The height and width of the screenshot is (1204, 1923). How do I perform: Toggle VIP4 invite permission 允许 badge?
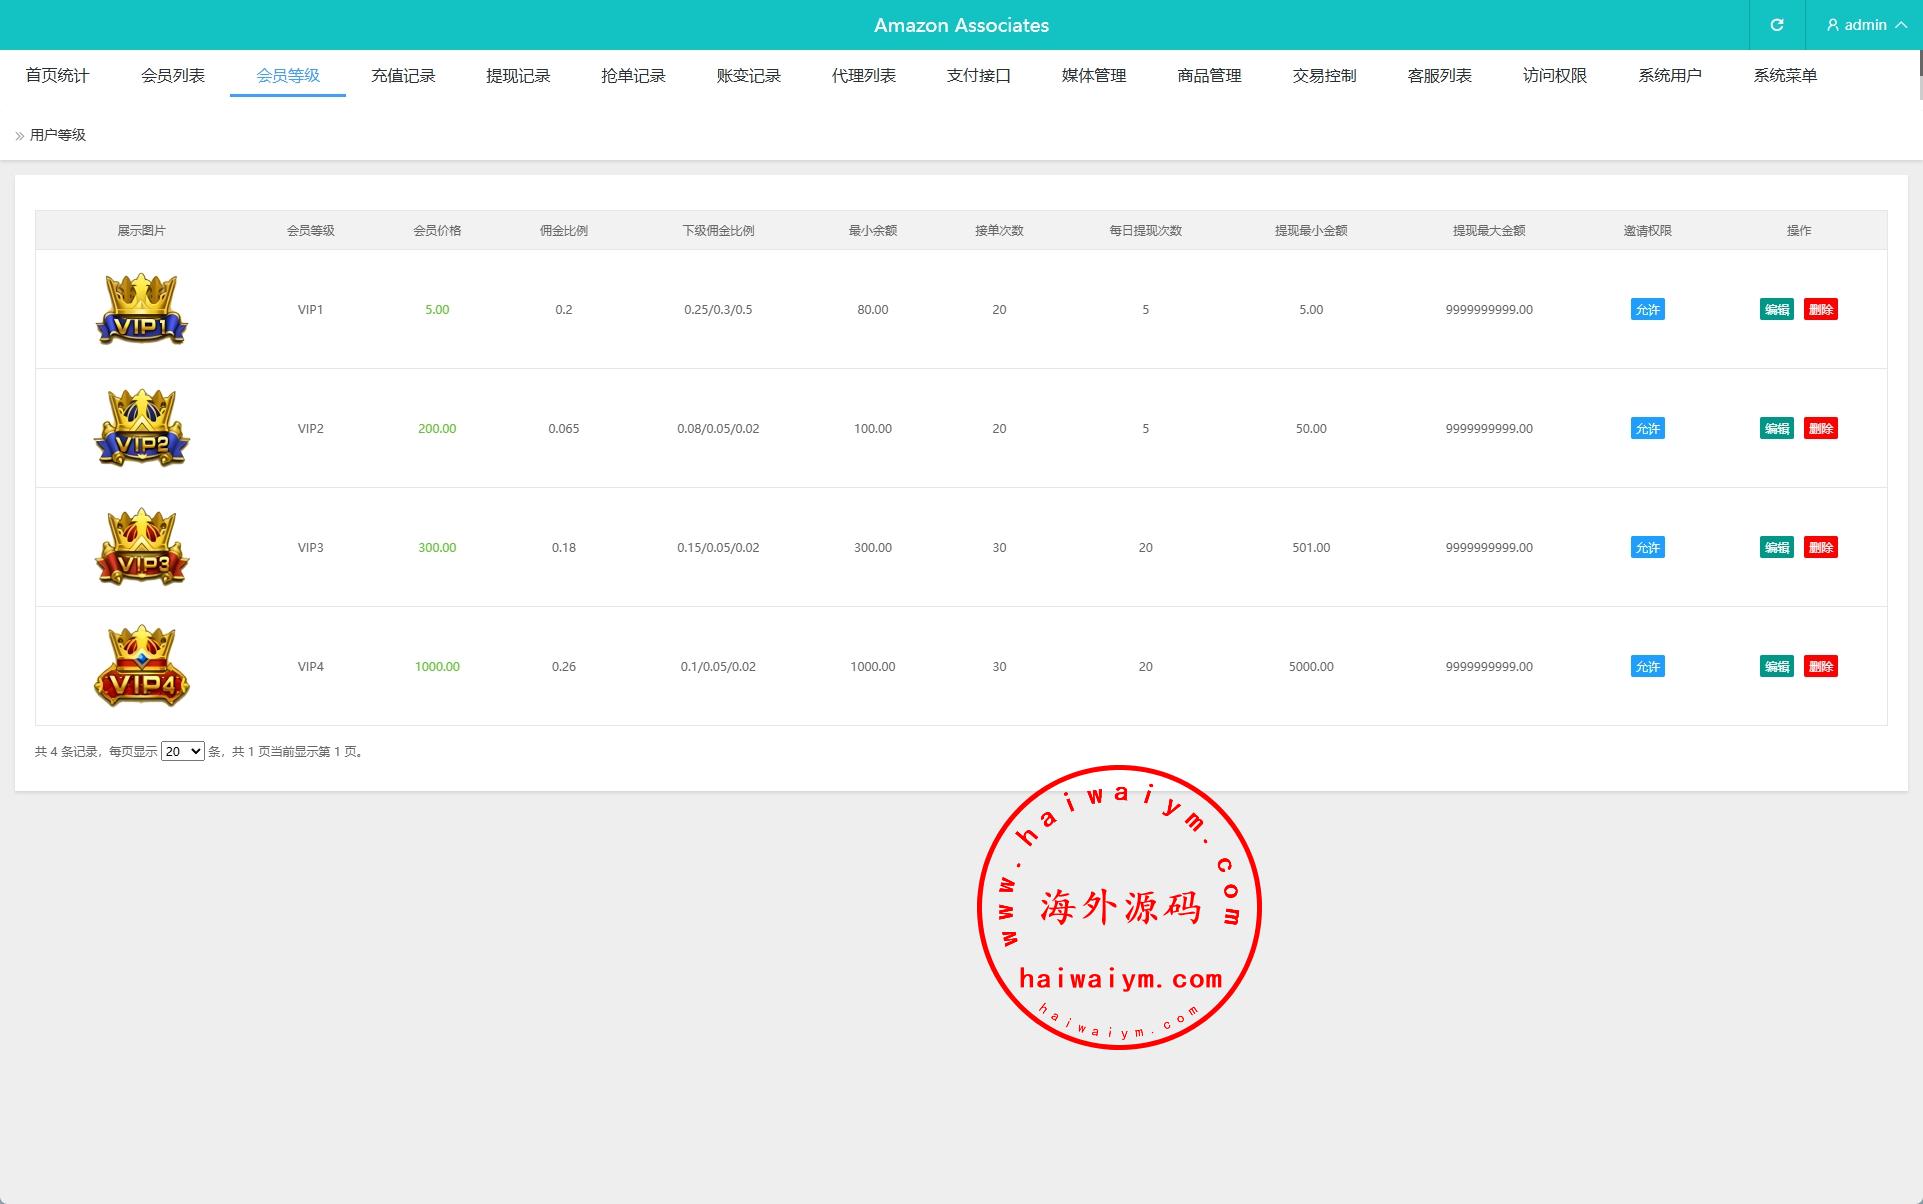(x=1647, y=666)
